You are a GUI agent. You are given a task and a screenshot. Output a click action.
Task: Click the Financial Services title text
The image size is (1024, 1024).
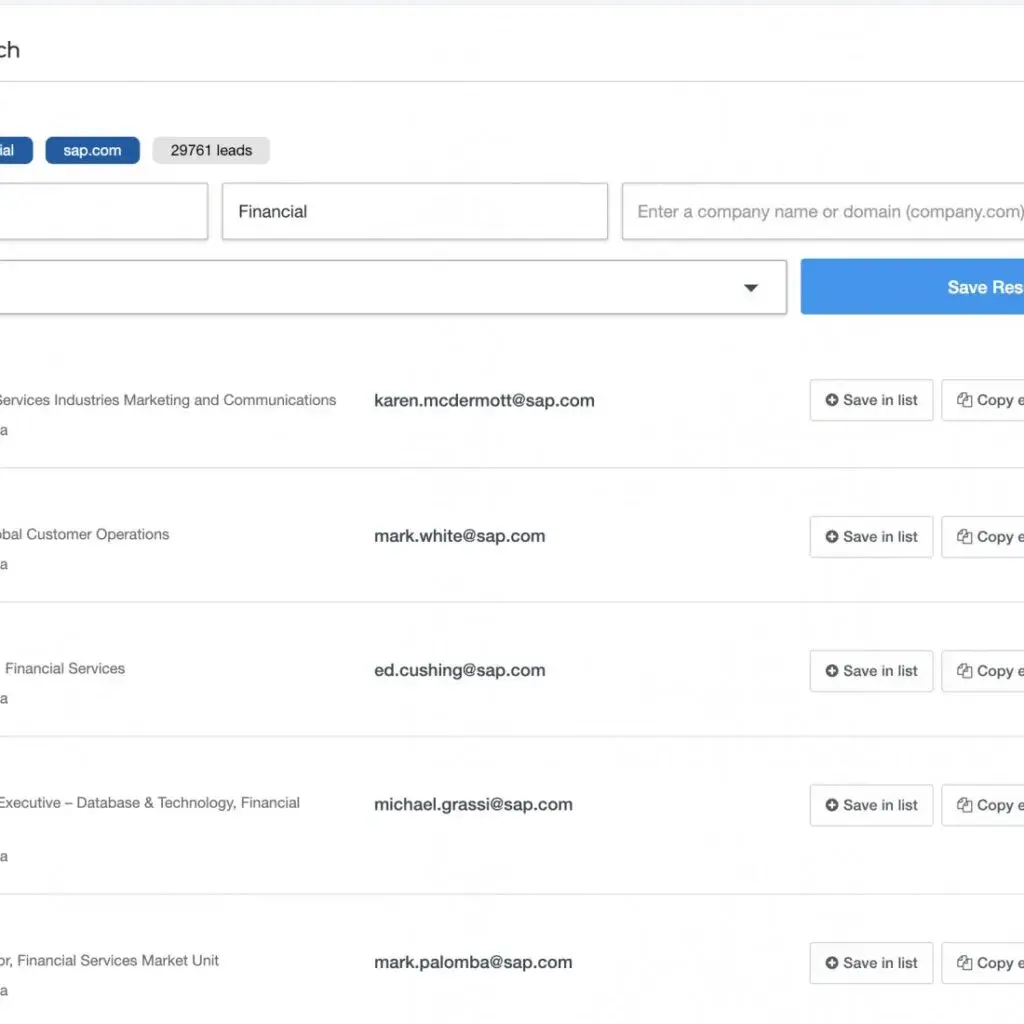[65, 669]
